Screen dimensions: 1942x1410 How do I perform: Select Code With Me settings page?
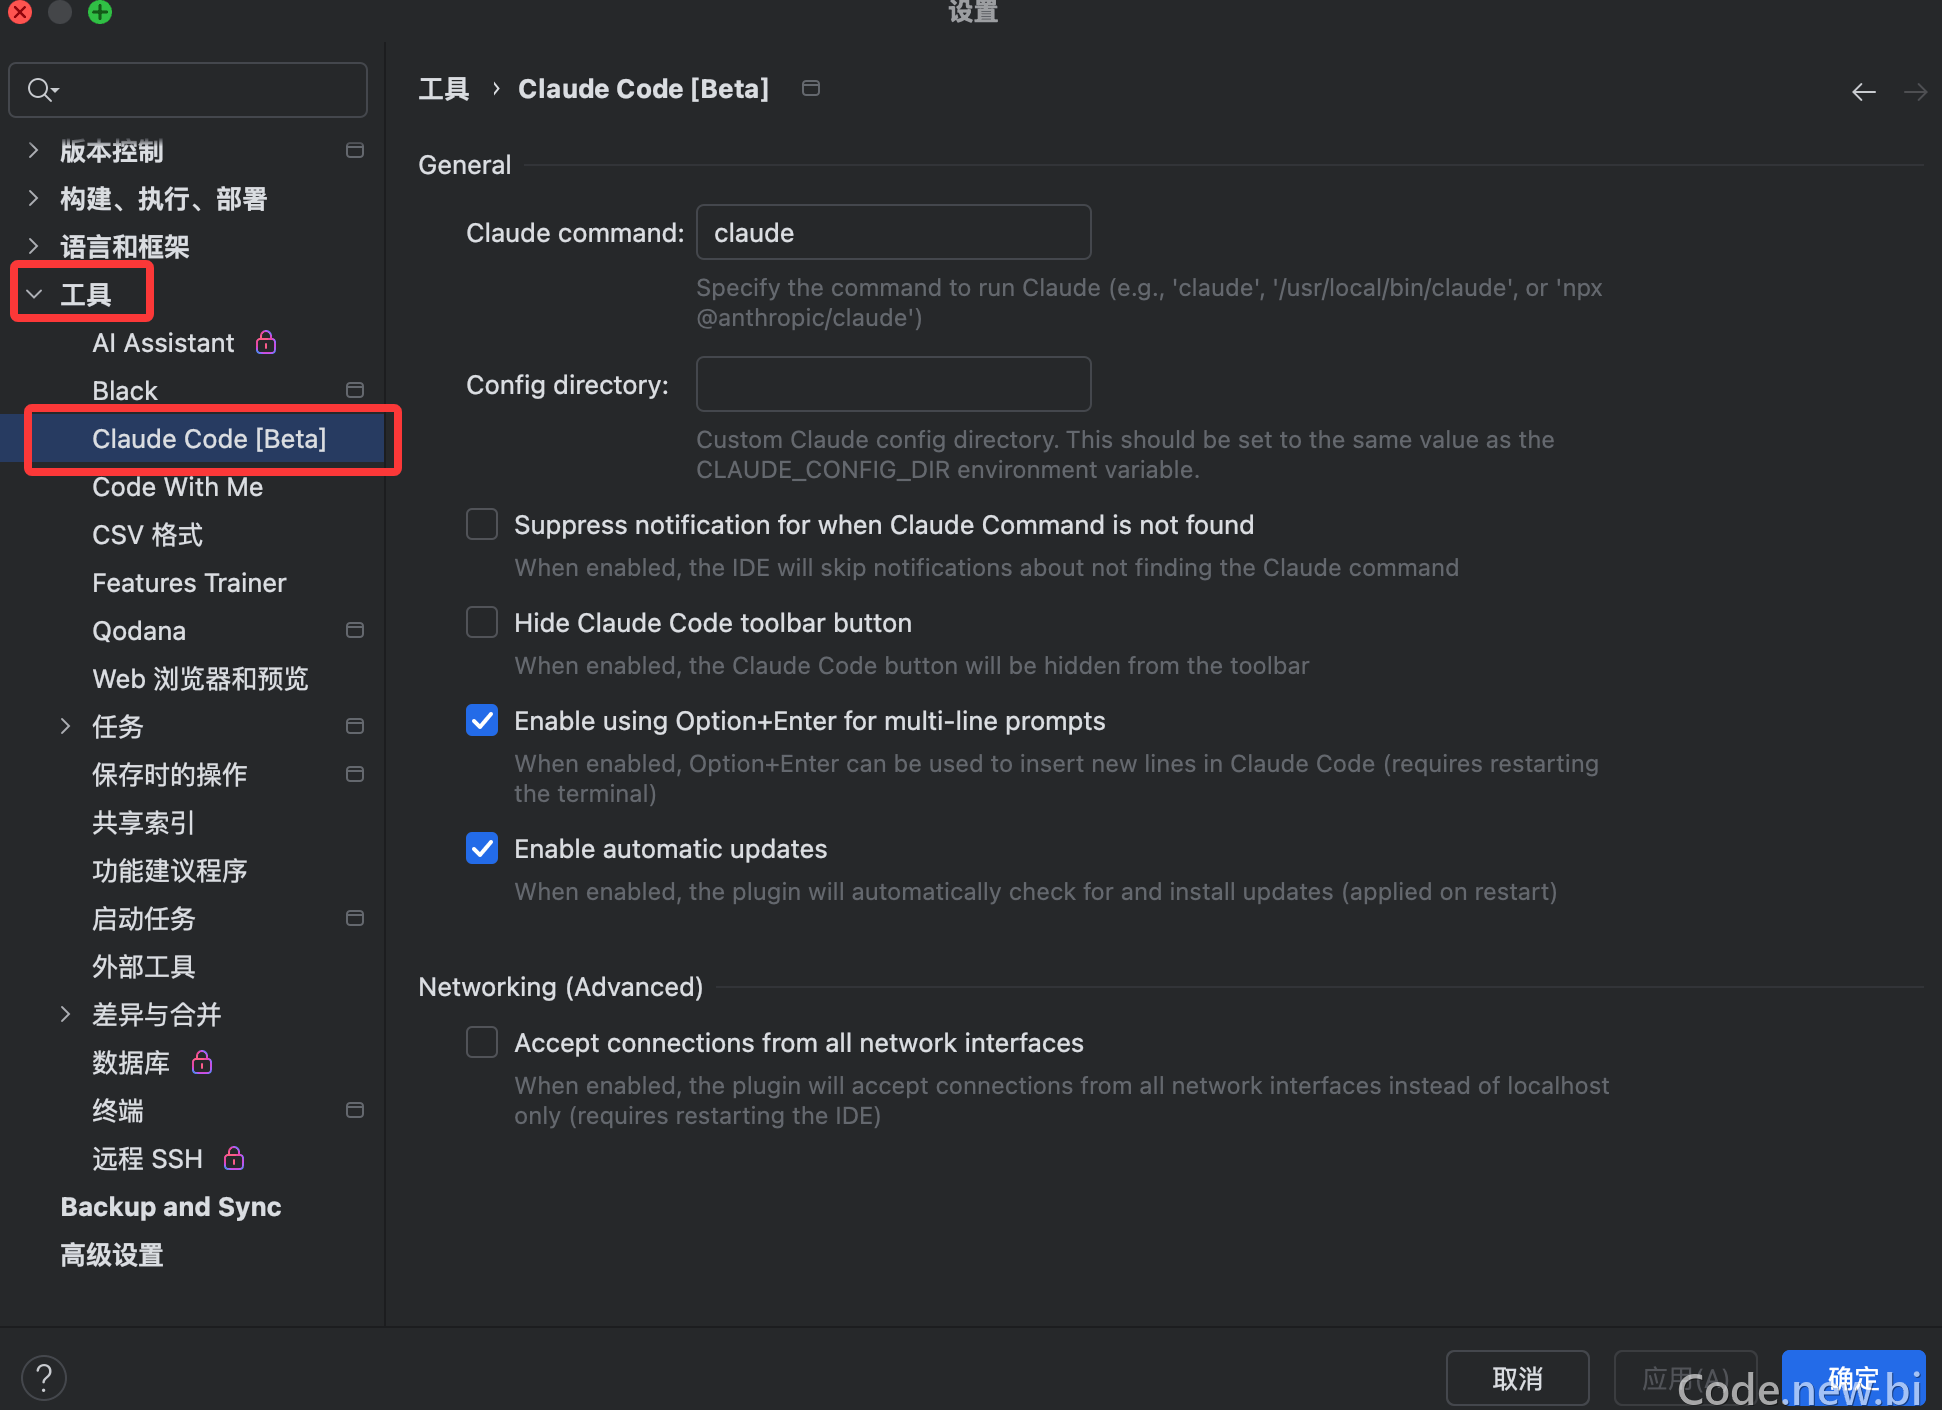[x=178, y=486]
